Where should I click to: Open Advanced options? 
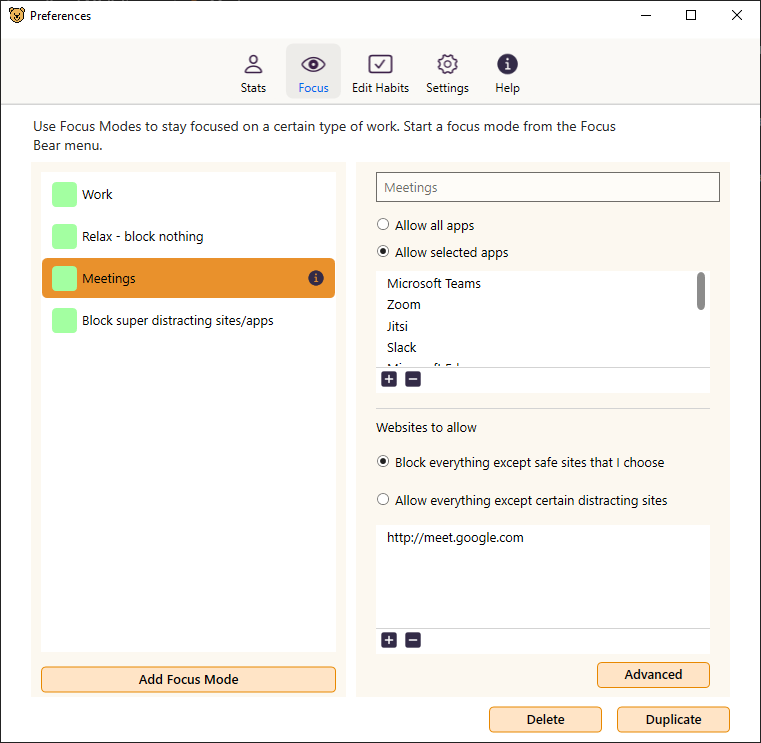pos(653,675)
